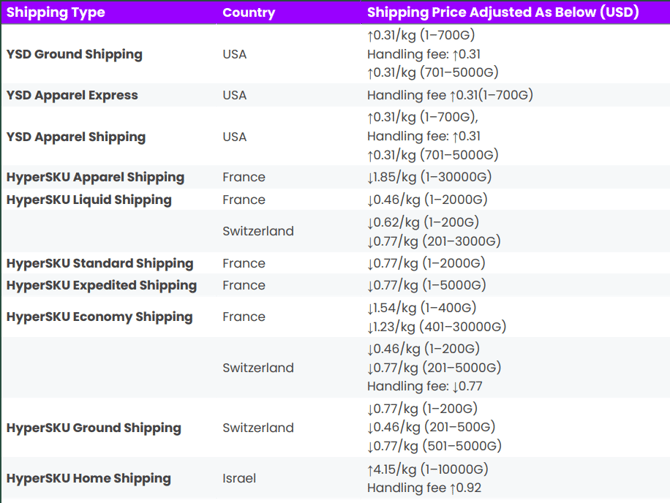Image resolution: width=670 pixels, height=503 pixels.
Task: Click HyperSKU Ground Shipping text
Action: [94, 428]
